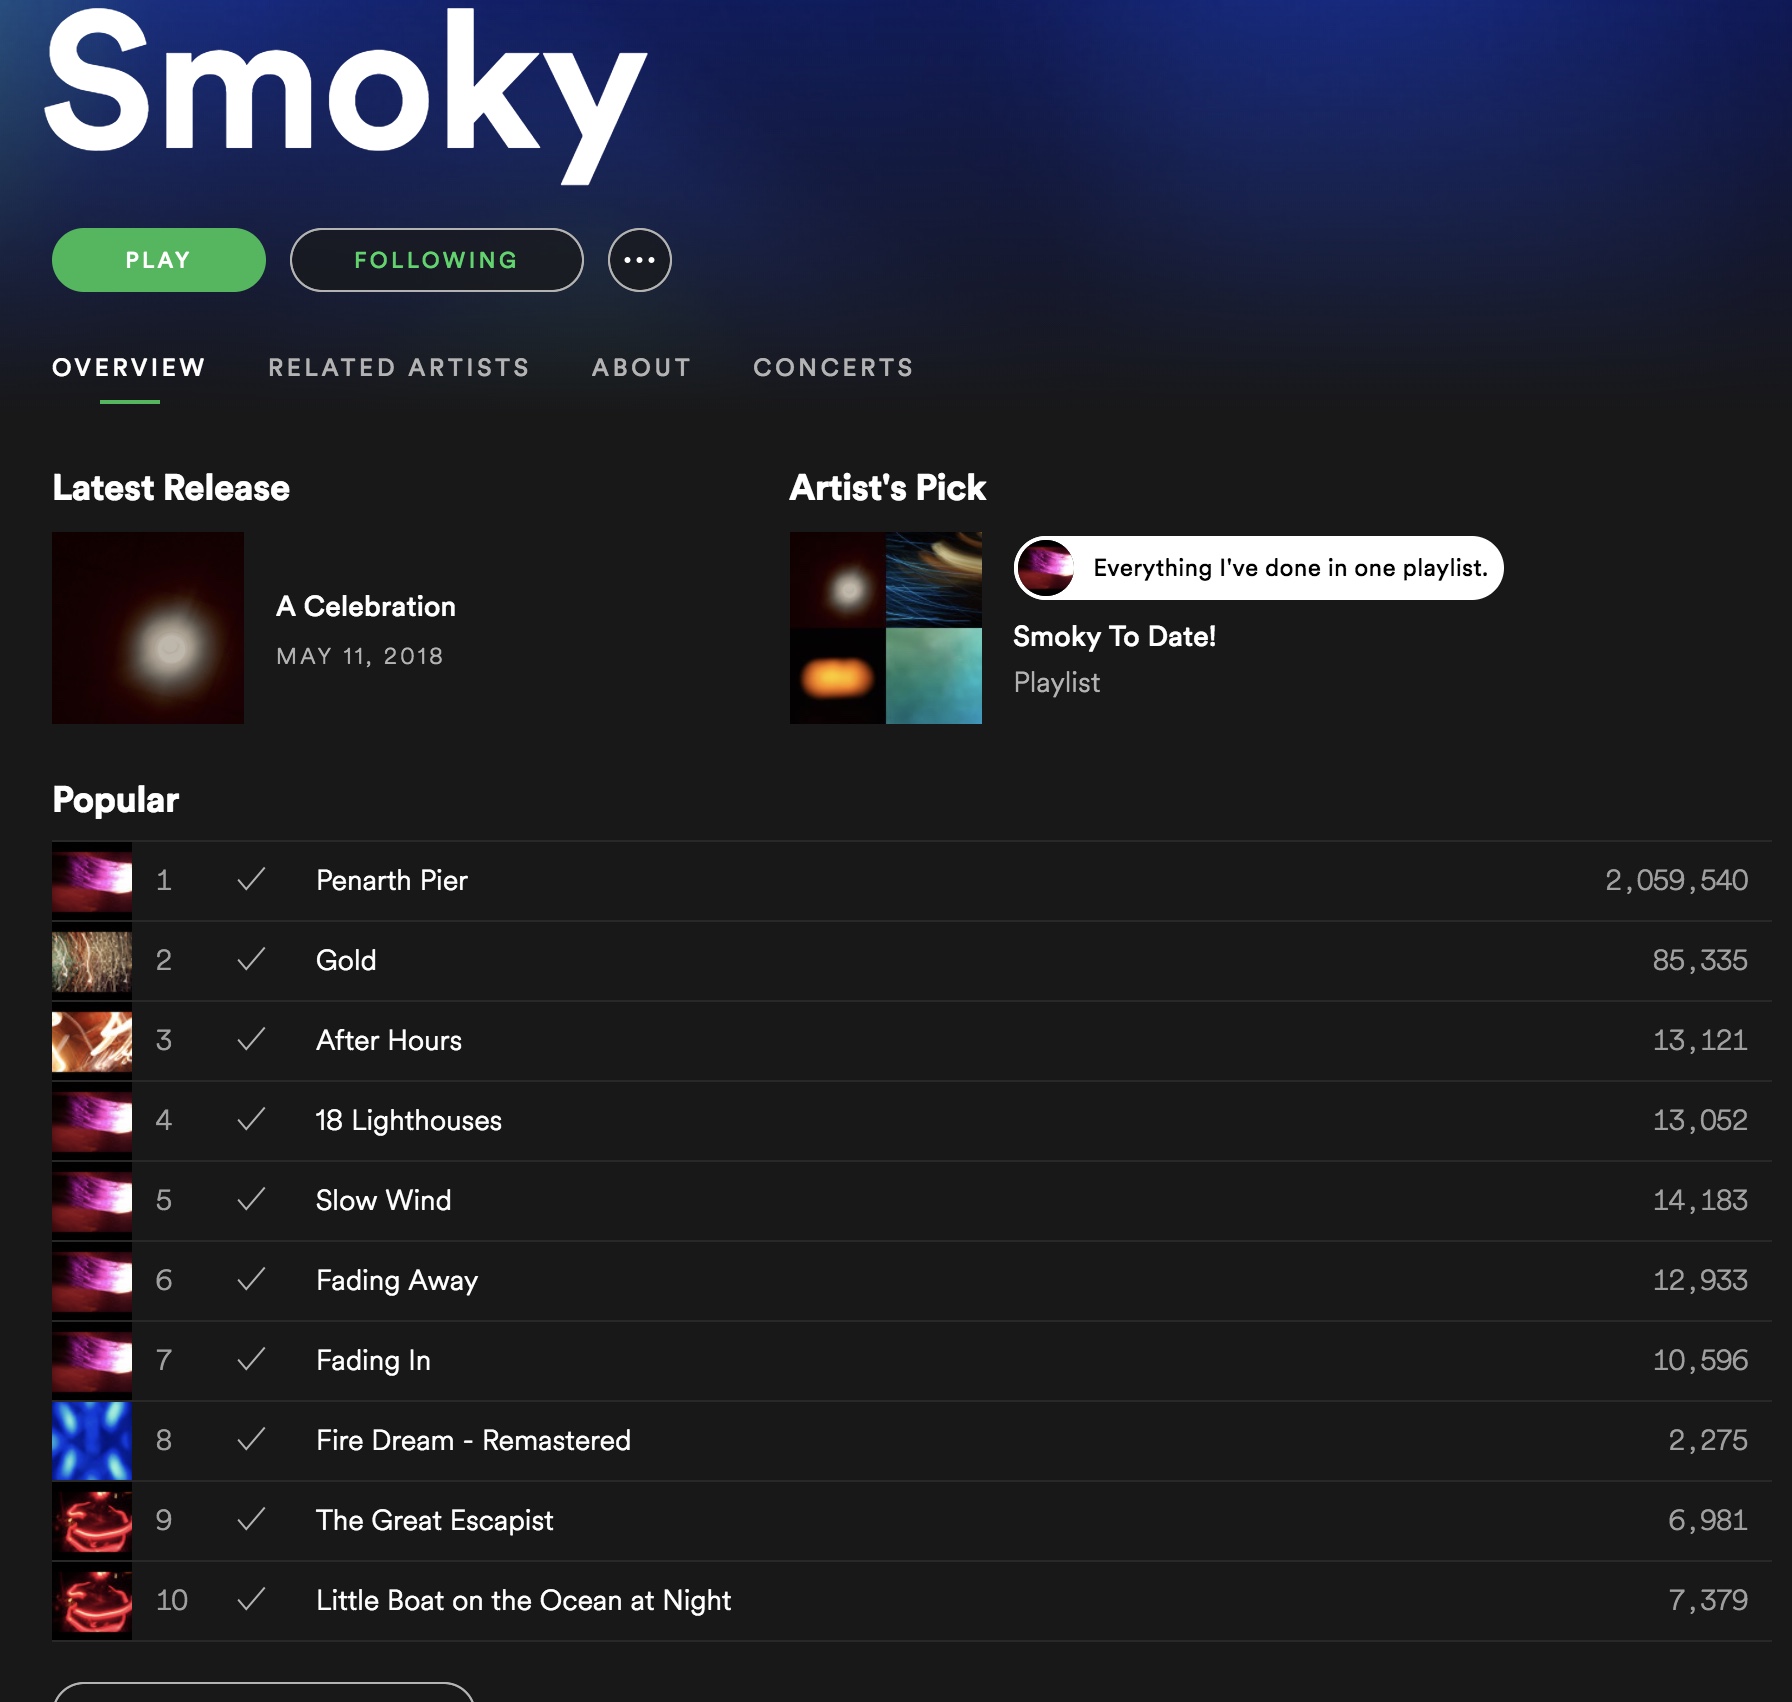Open the Smoky To Date! playlist link

tap(1114, 636)
